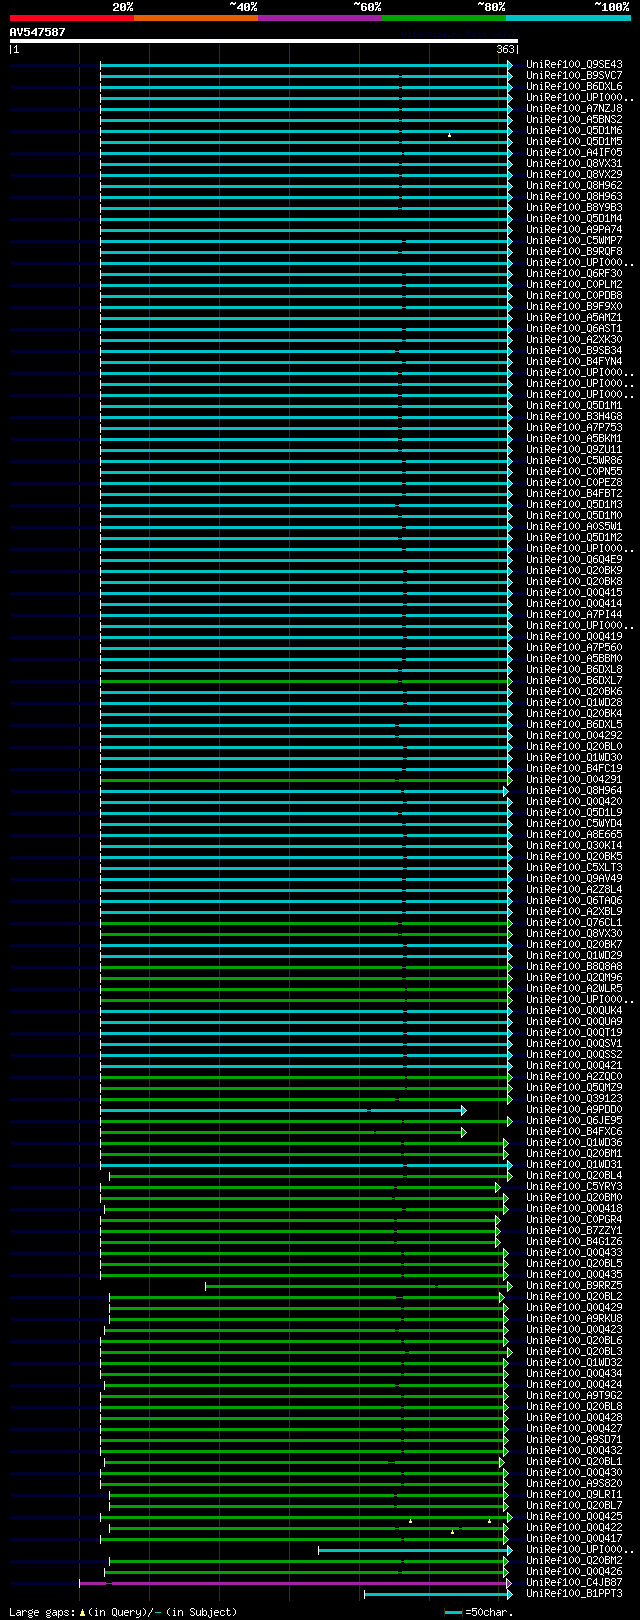Select the UniRef100_B8Y9B3 label

pos(574,208)
